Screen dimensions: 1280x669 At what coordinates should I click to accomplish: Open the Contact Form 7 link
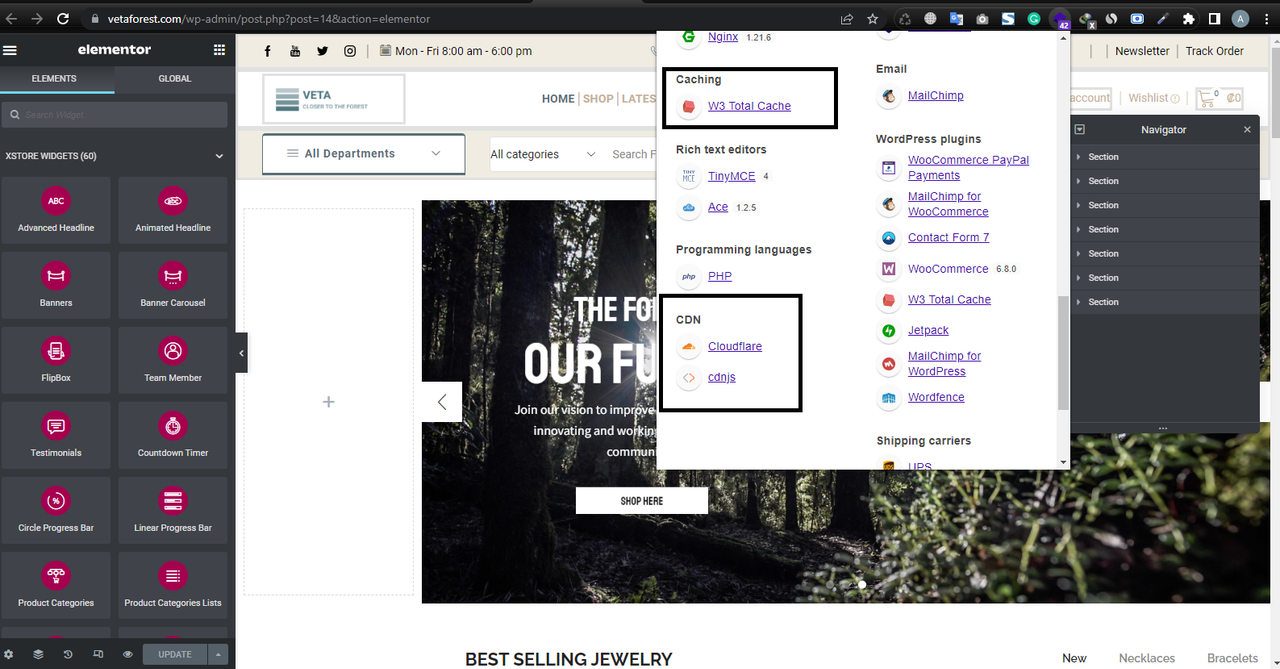coord(948,237)
